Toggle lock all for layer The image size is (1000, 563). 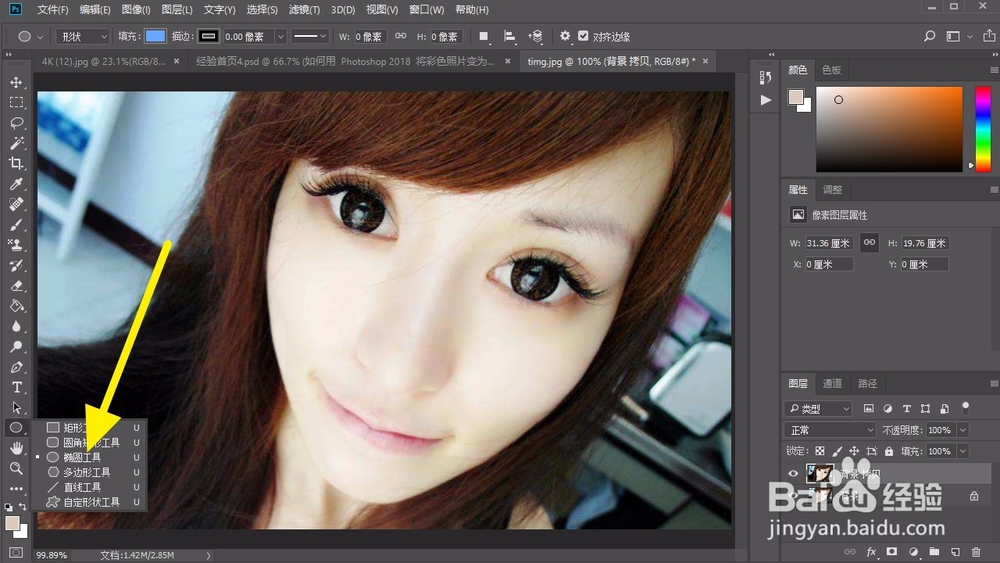point(889,451)
